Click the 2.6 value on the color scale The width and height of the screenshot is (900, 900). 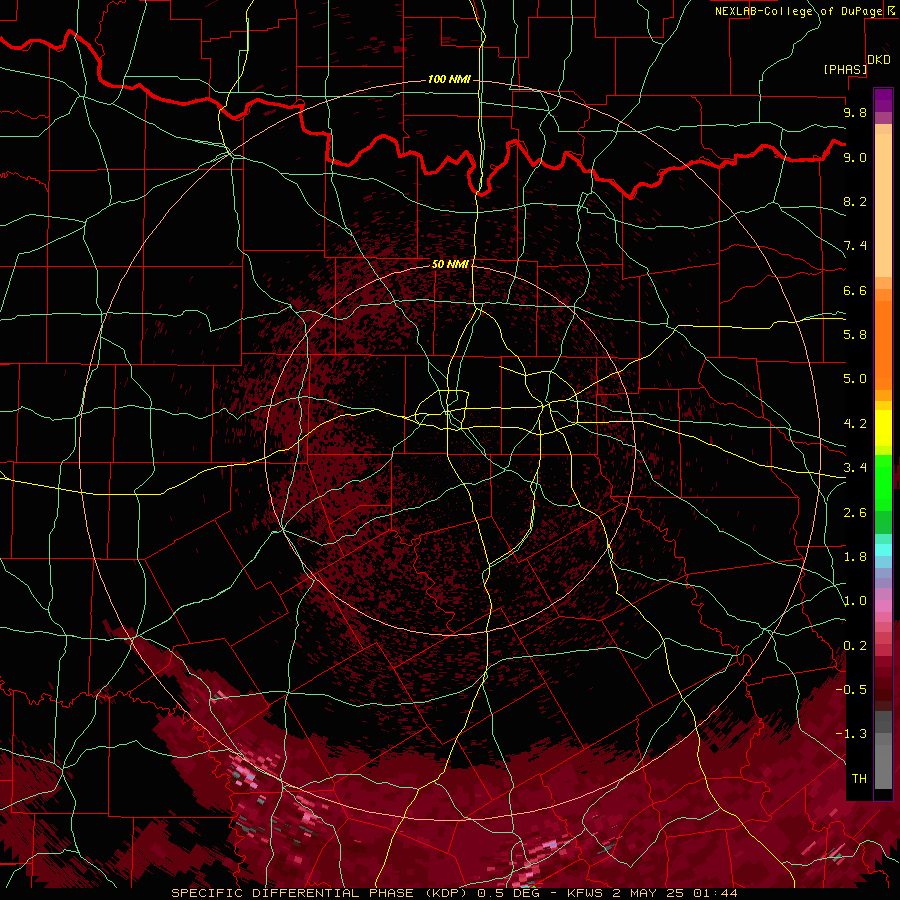[x=855, y=513]
